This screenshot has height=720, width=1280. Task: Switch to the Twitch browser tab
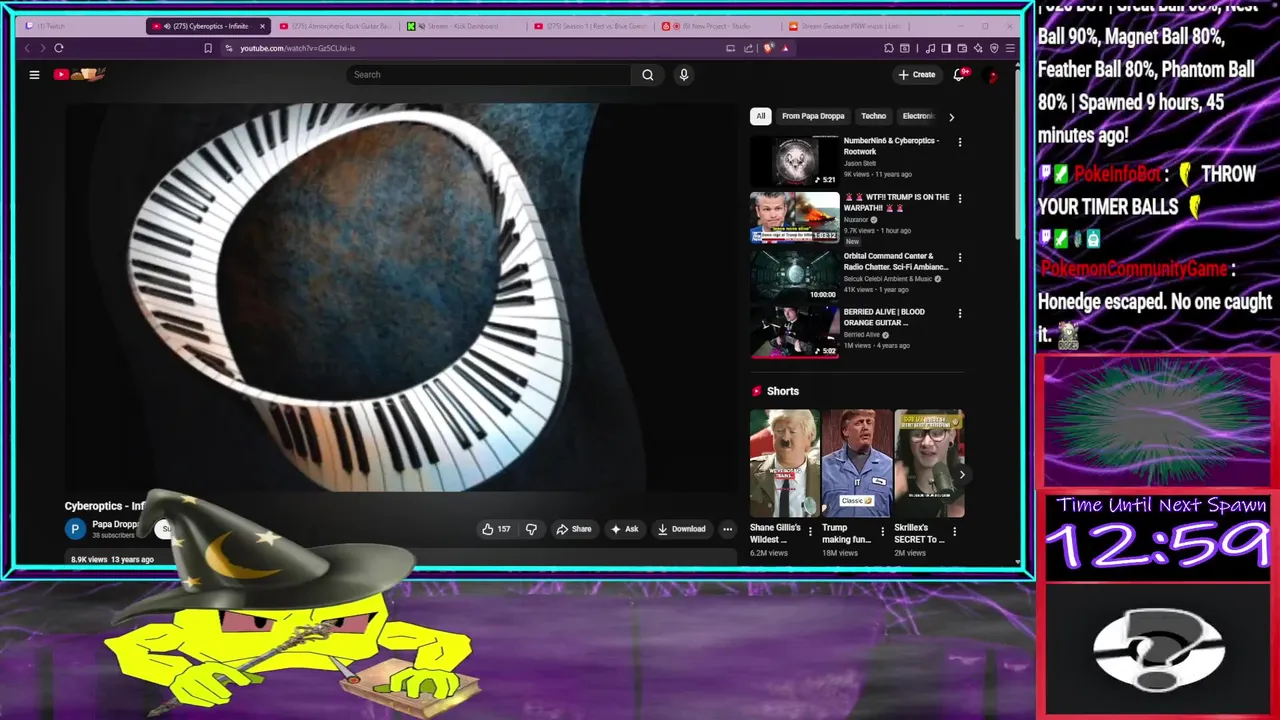pyautogui.click(x=80, y=26)
